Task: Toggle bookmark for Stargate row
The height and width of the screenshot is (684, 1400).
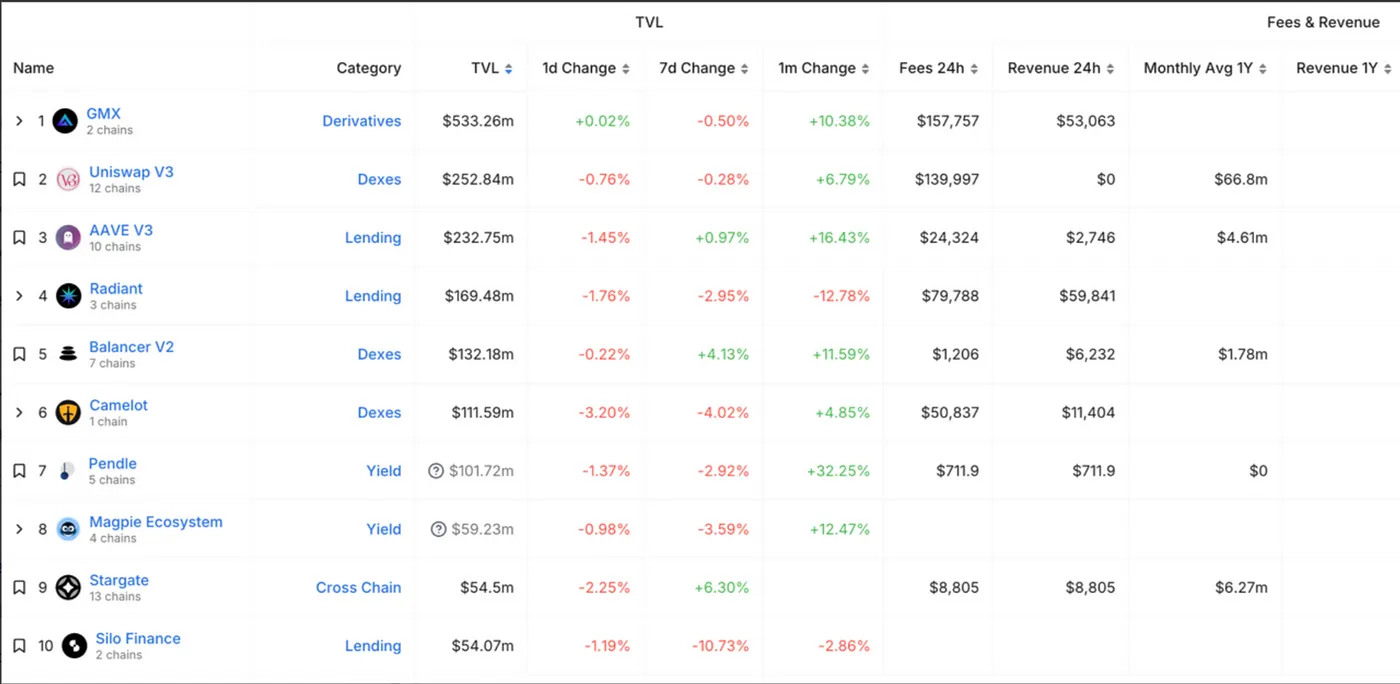Action: [x=19, y=588]
